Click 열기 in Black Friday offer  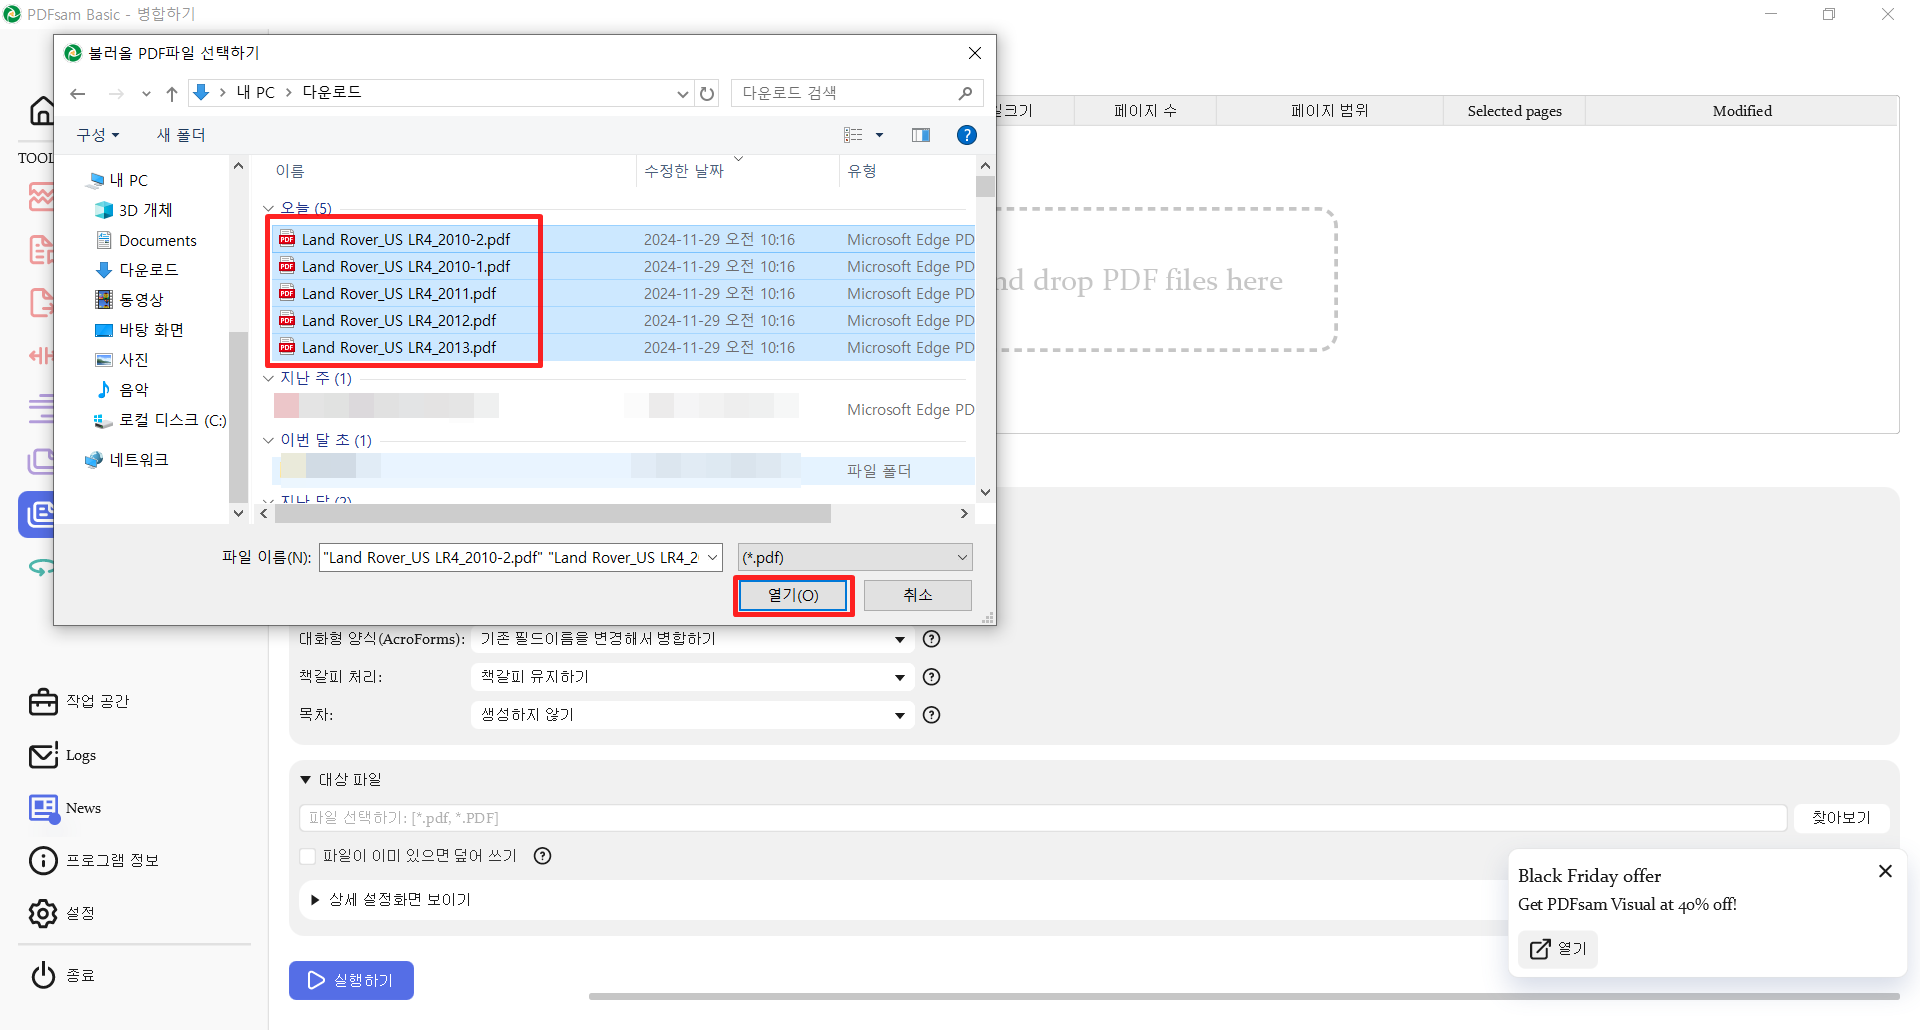pyautogui.click(x=1558, y=949)
